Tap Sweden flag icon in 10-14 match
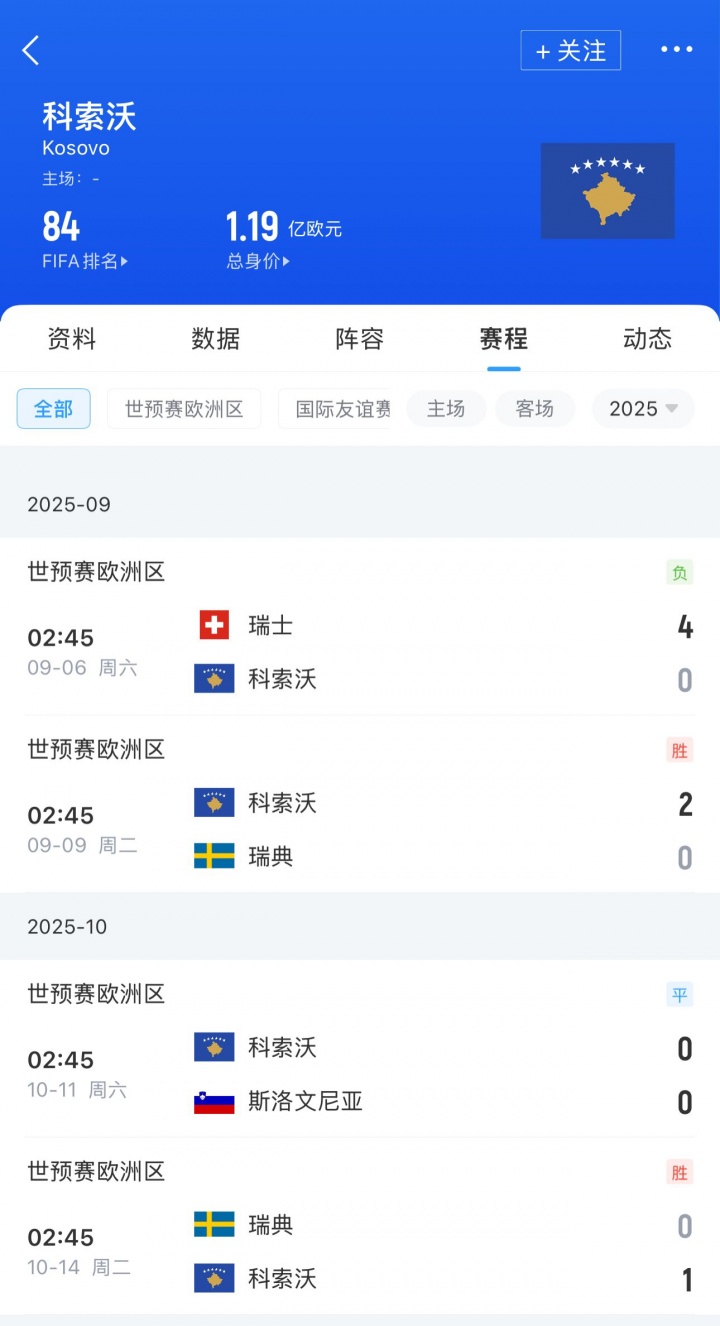Viewport: 720px width, 1326px height. (x=214, y=1225)
